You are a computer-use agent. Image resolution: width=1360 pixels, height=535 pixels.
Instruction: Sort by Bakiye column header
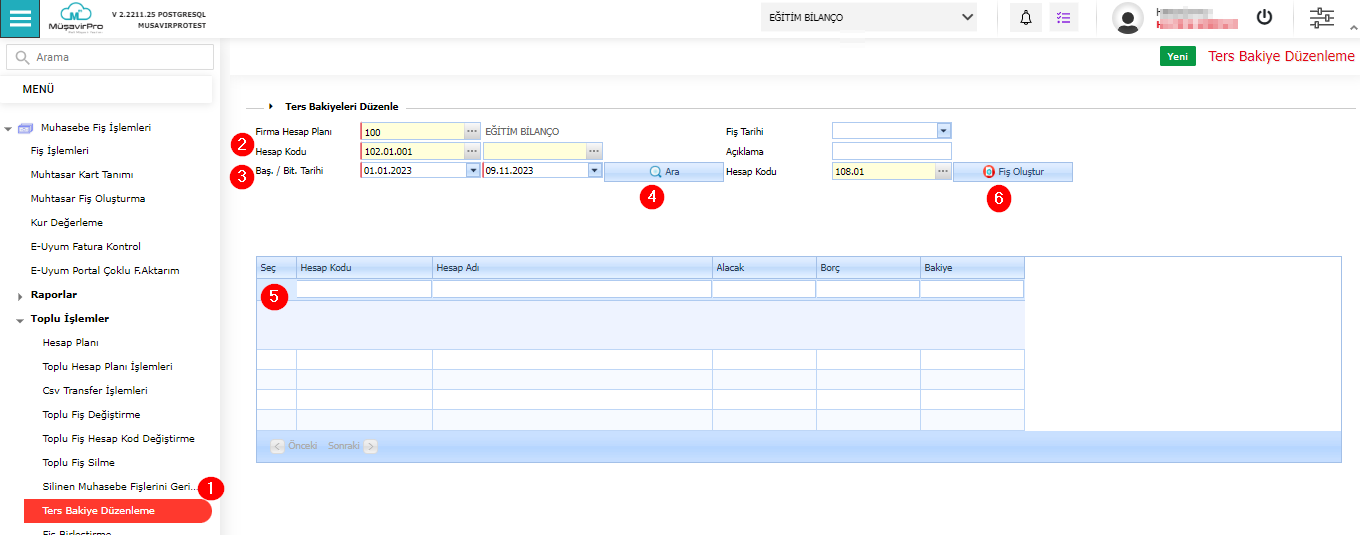972,268
